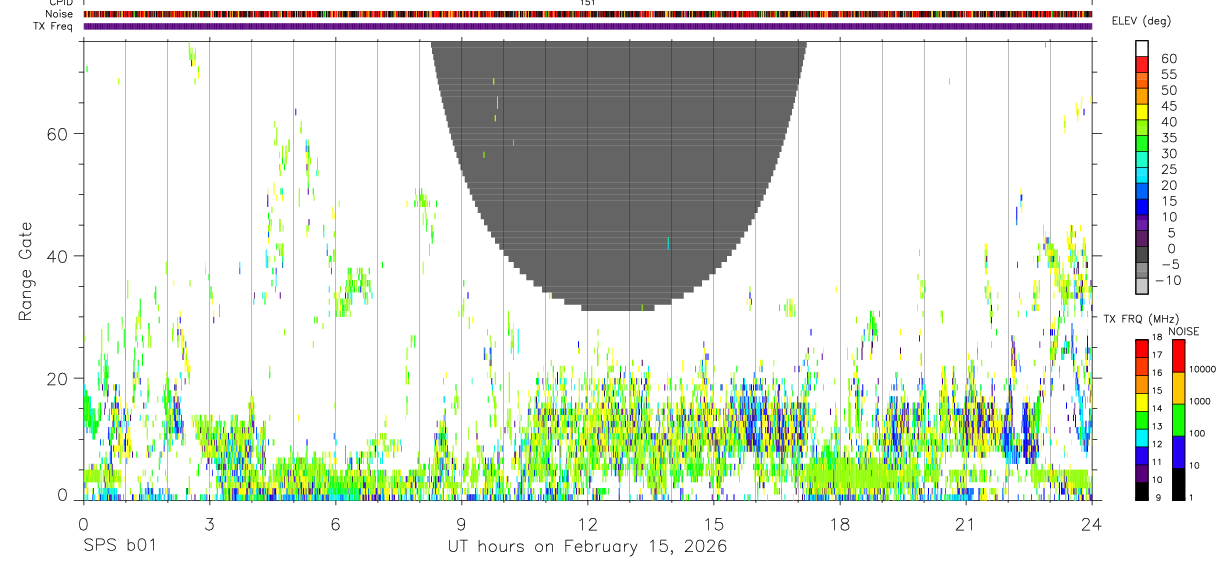Click the "TX FRQ (MHz)" legend title
Screen dimensions: 1228x567
click(x=1141, y=318)
